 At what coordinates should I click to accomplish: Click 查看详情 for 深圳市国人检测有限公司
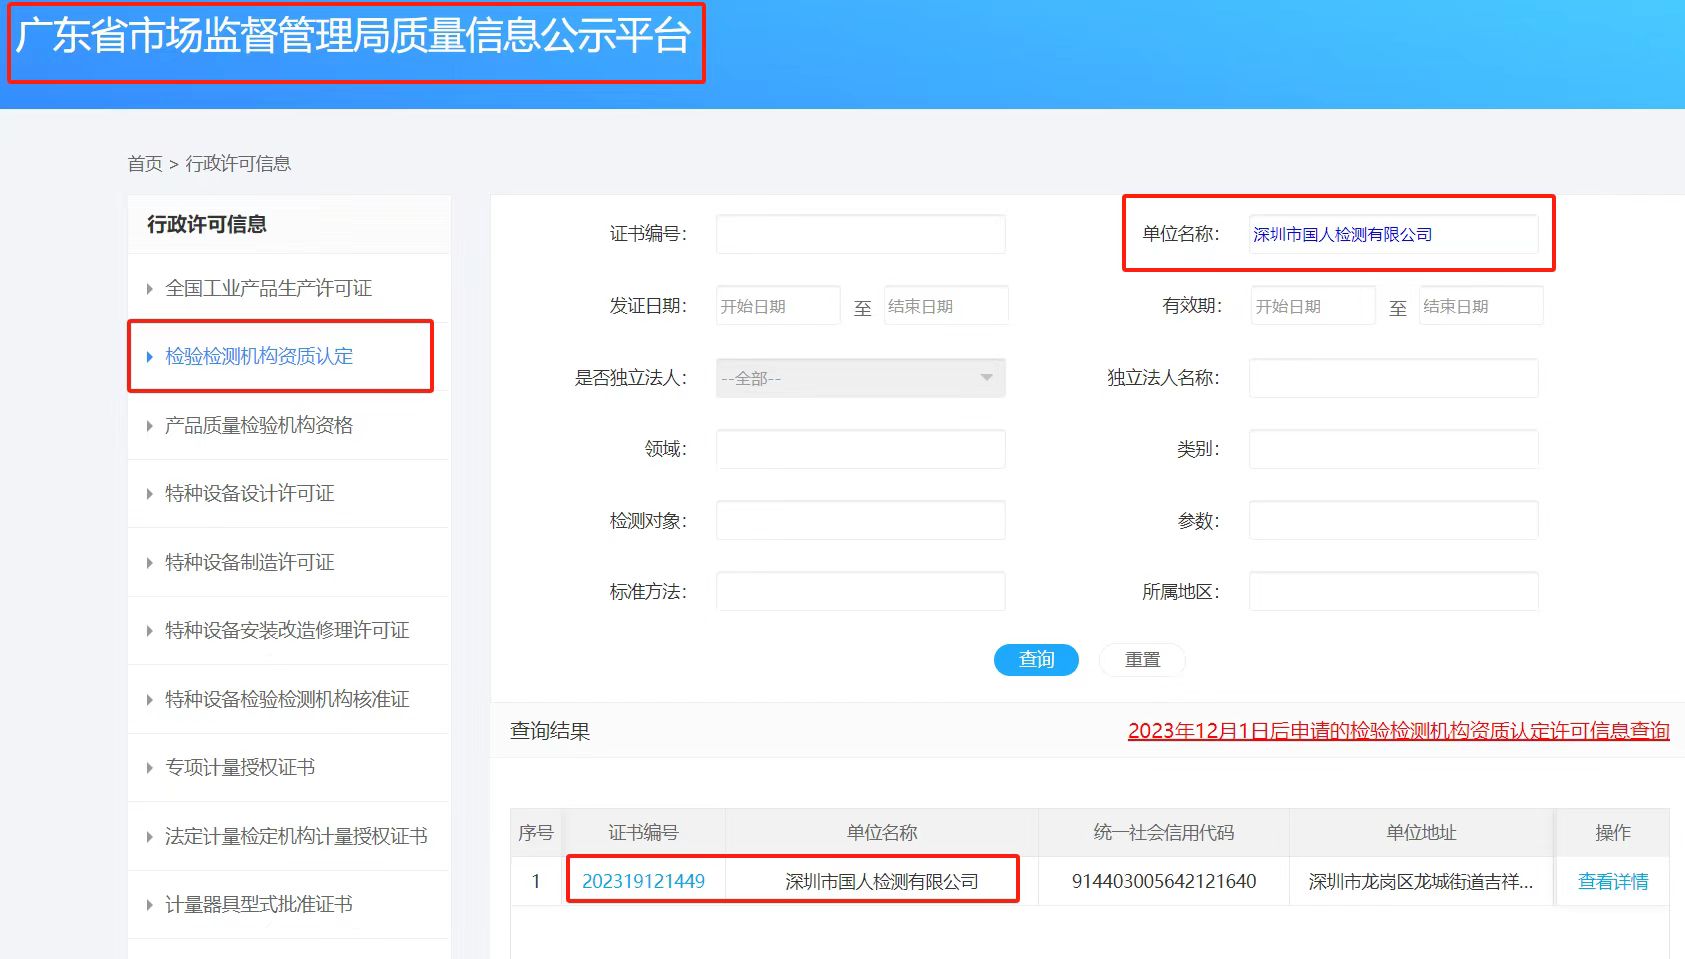pyautogui.click(x=1613, y=881)
